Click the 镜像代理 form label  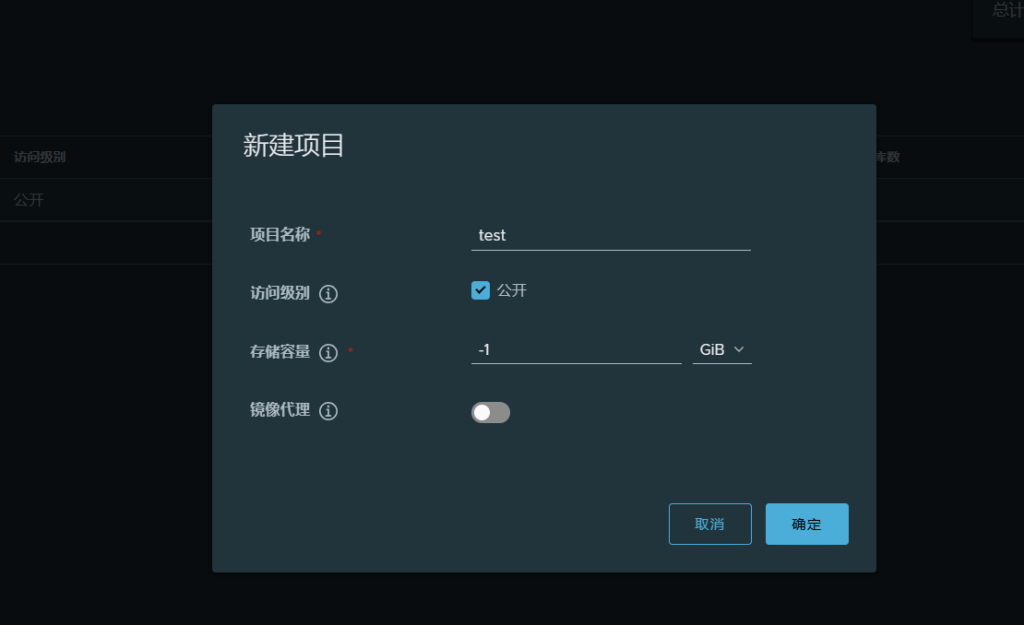pyautogui.click(x=279, y=410)
